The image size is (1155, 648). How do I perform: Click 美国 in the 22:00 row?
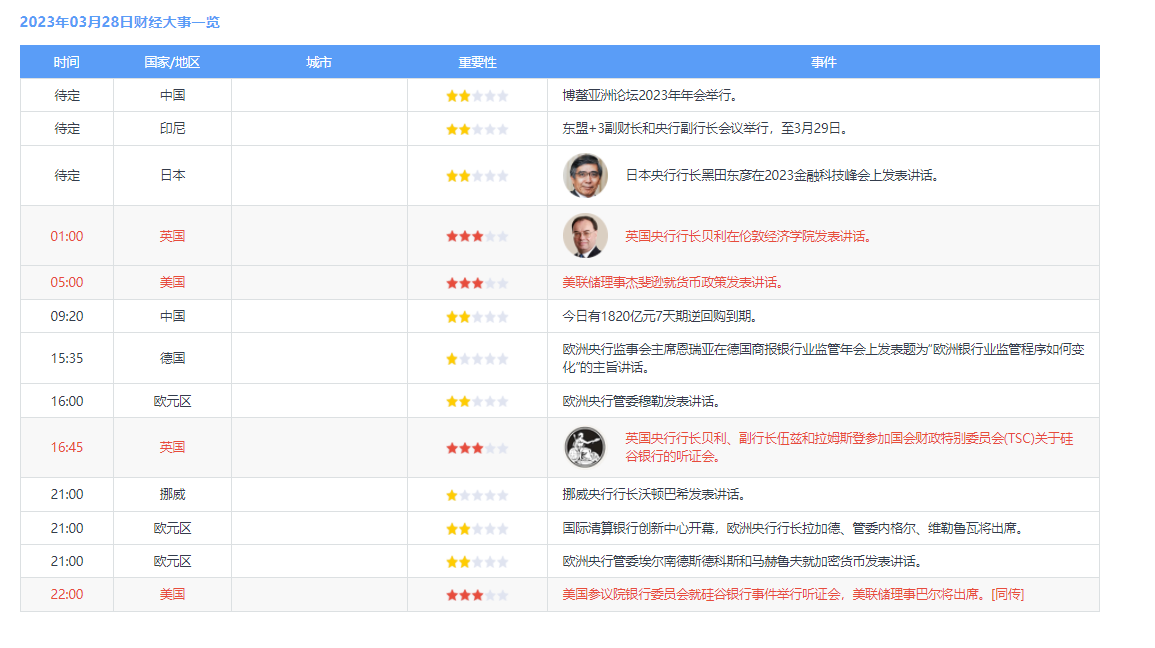tap(172, 594)
